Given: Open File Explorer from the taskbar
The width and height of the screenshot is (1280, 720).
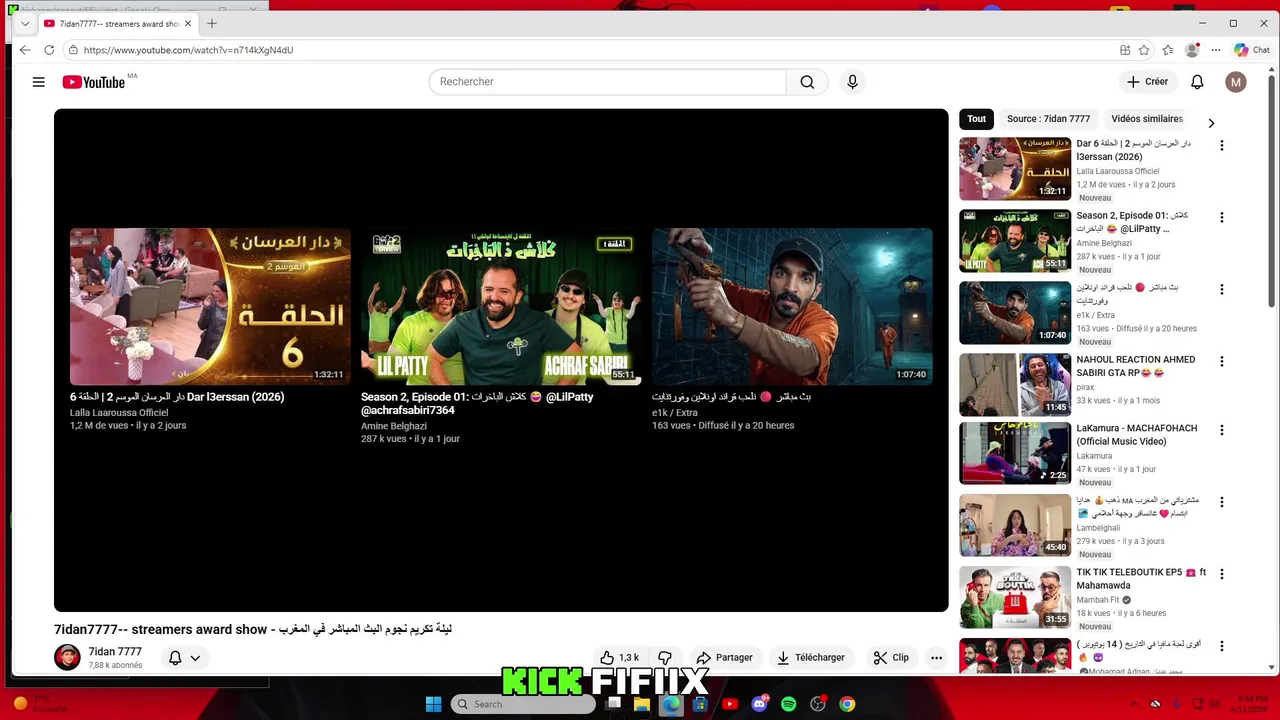Looking at the screenshot, I should pyautogui.click(x=642, y=704).
